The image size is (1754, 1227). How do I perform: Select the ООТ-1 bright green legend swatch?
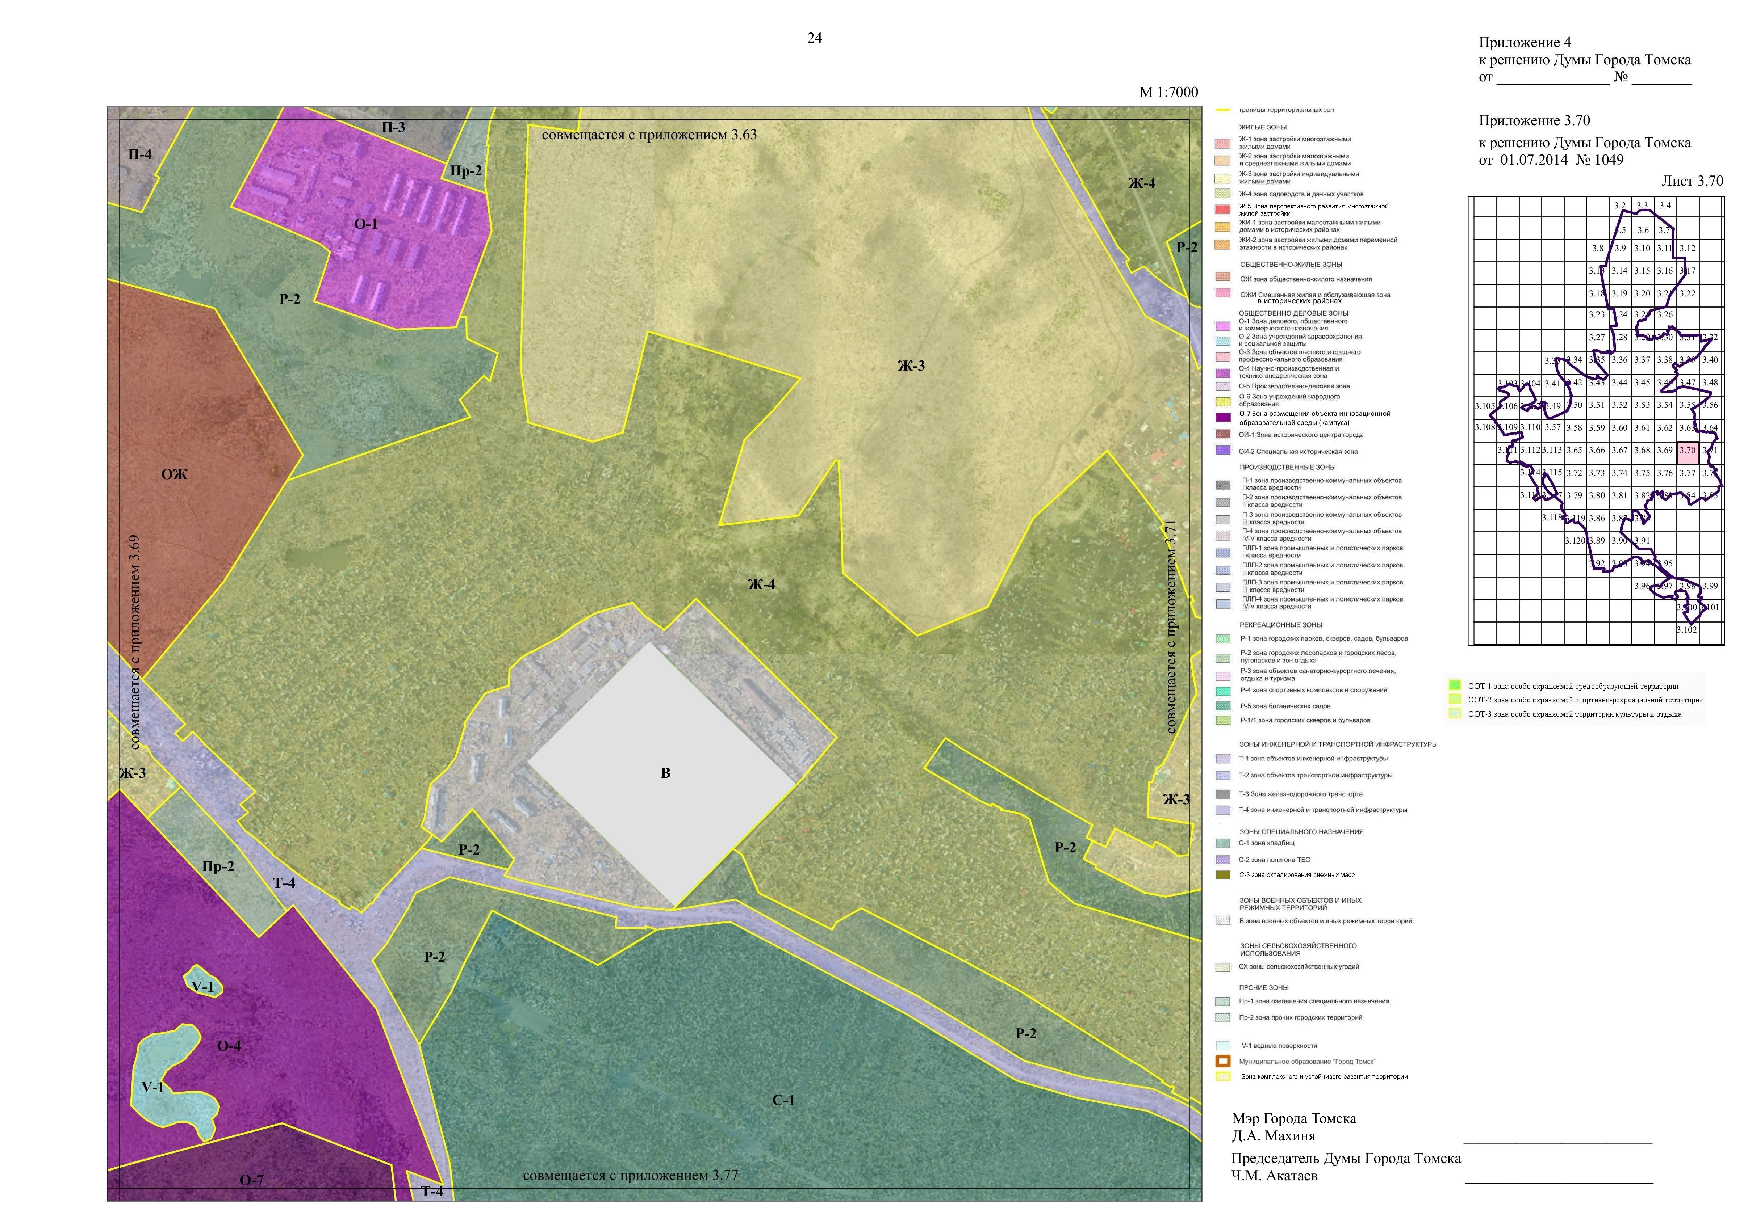pos(1455,686)
